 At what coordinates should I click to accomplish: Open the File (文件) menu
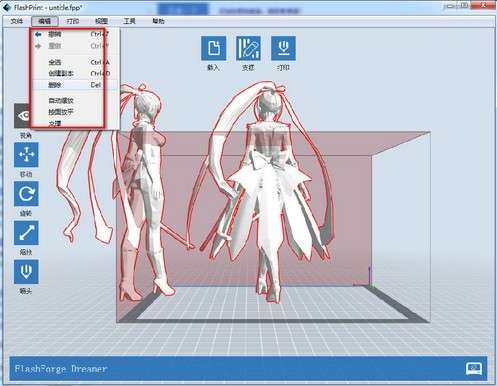click(x=17, y=21)
